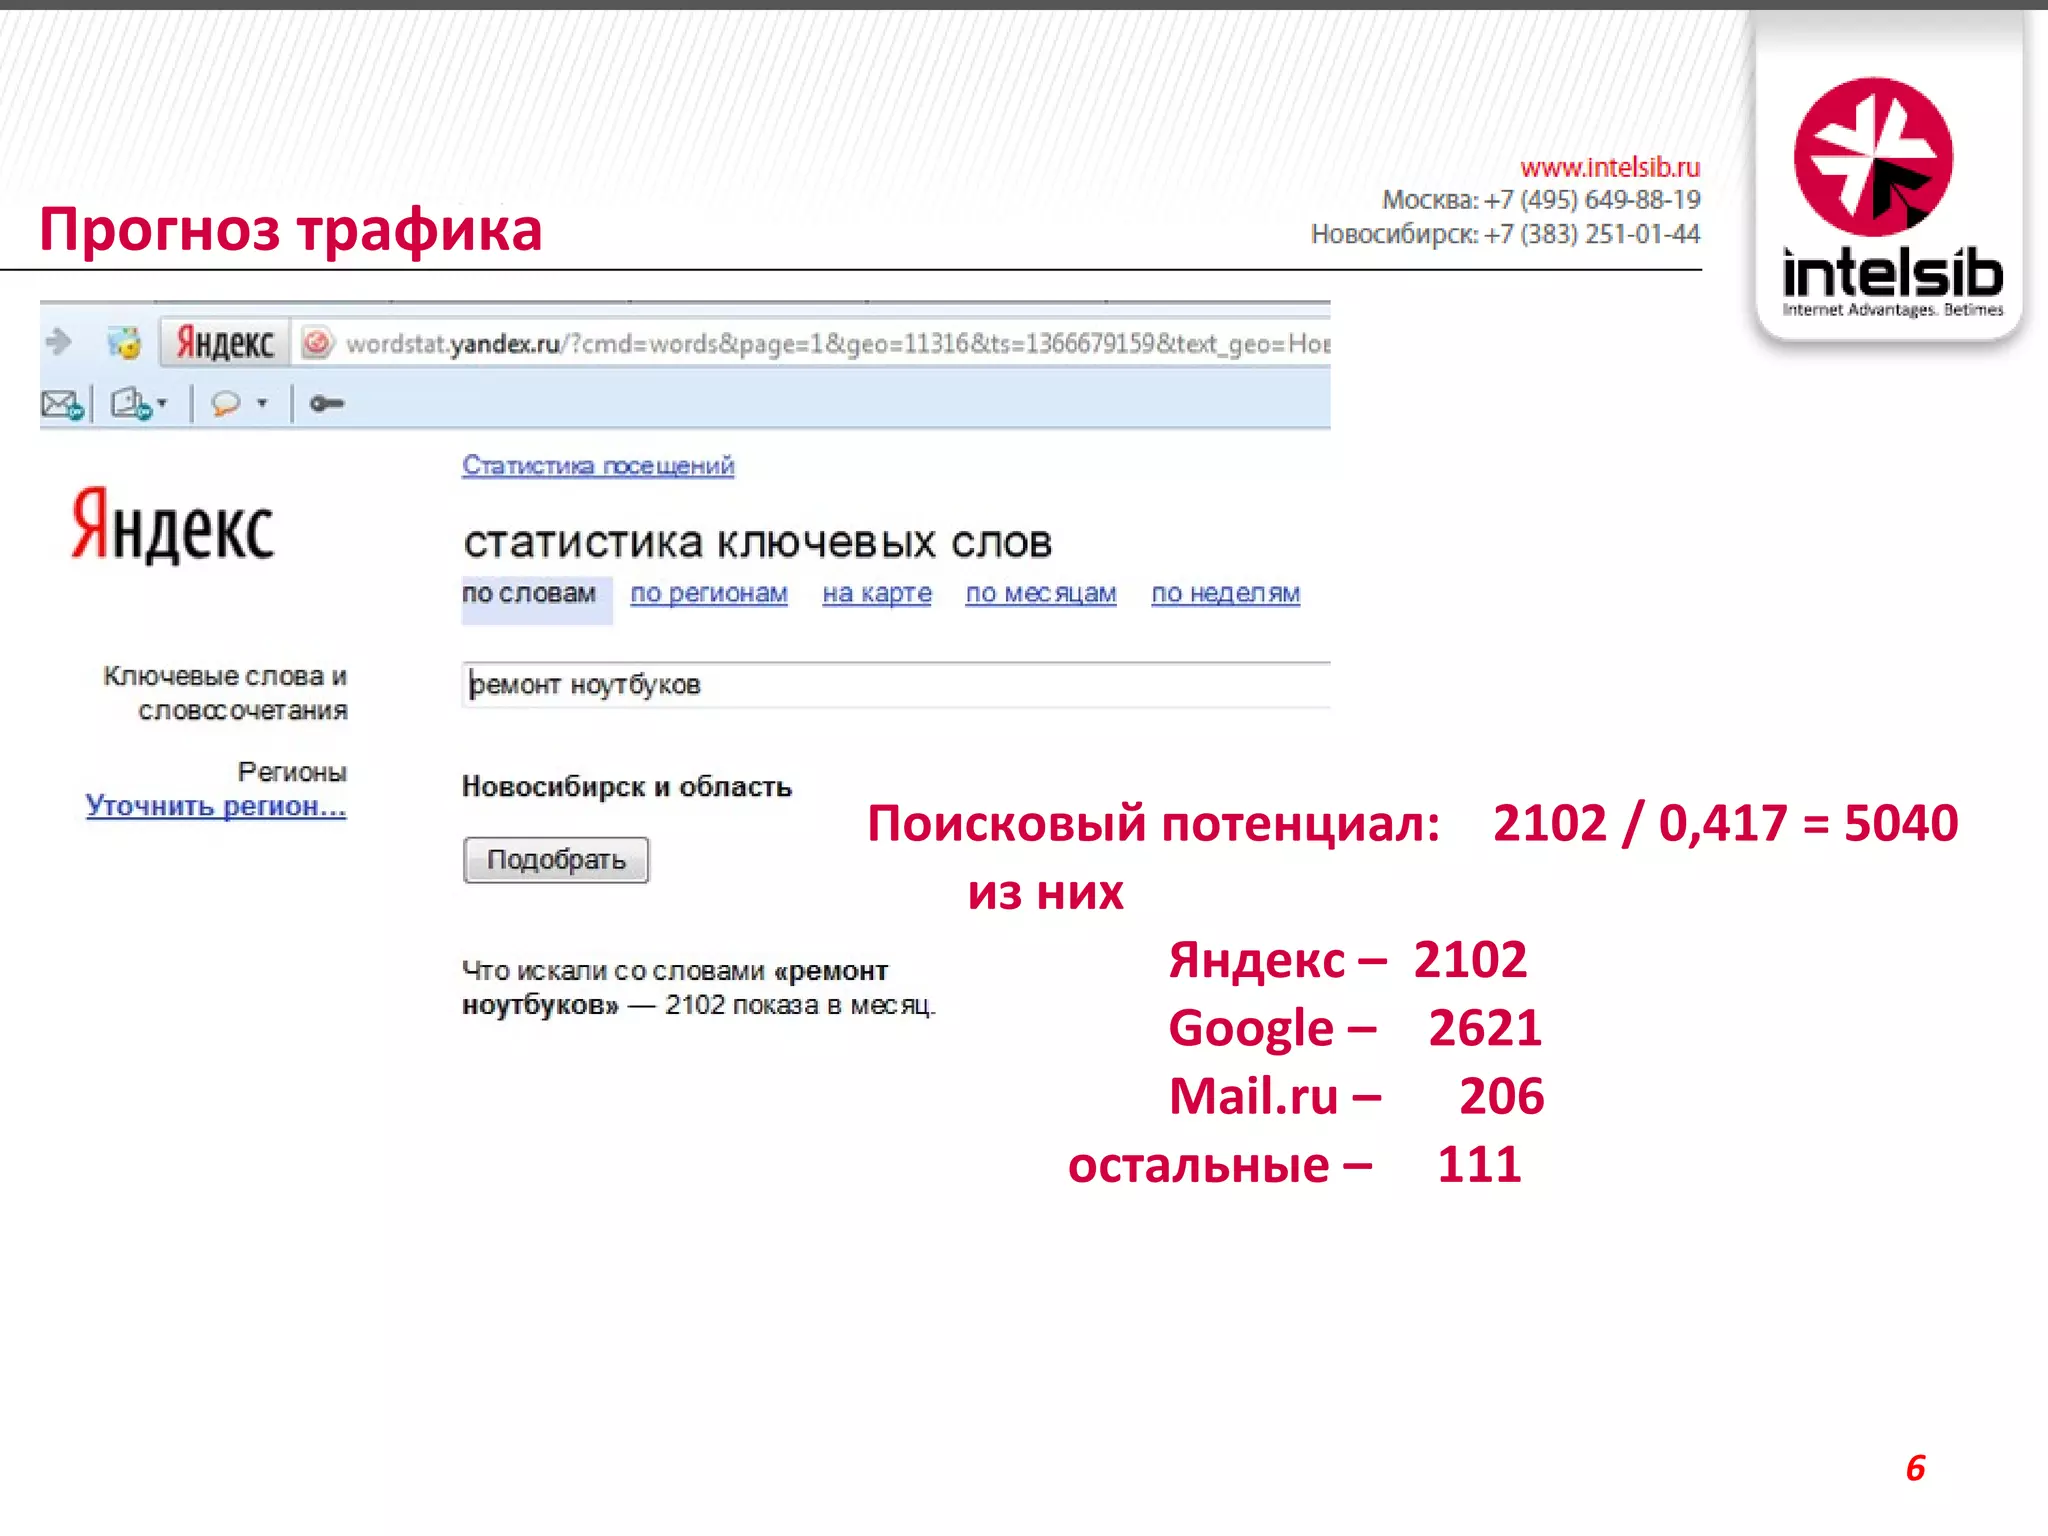Viewport: 2048px width, 1536px height.
Task: Click the page translate toolbar icon
Action: tap(130, 404)
